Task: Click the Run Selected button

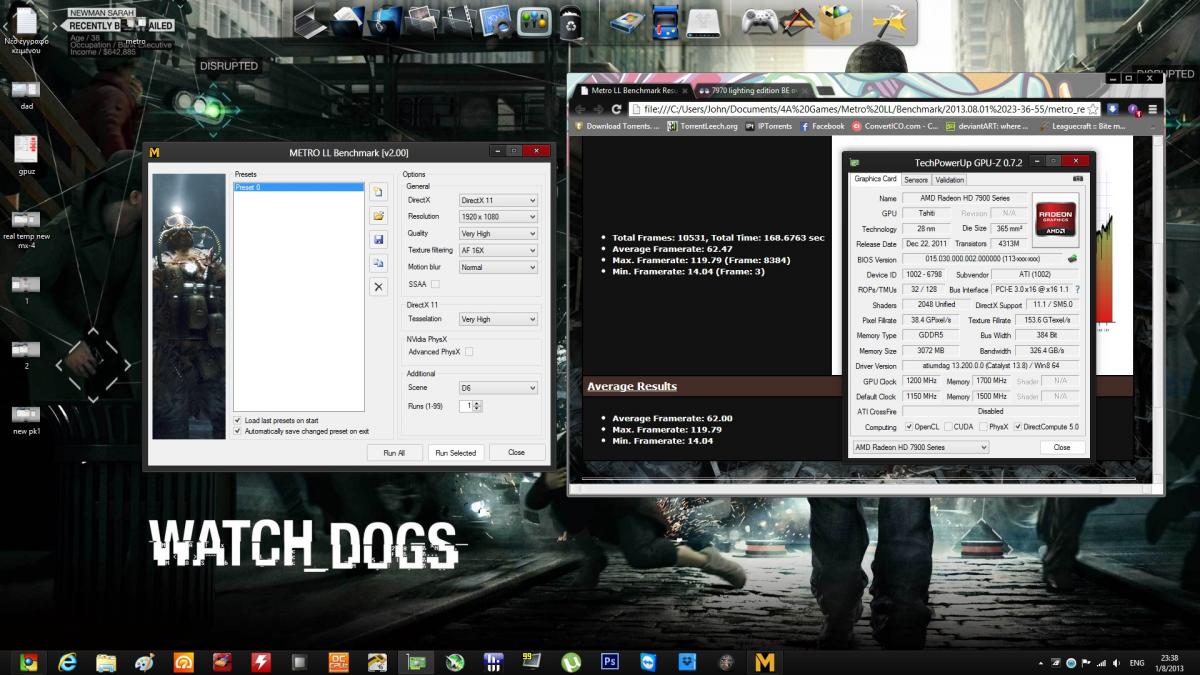Action: point(456,452)
